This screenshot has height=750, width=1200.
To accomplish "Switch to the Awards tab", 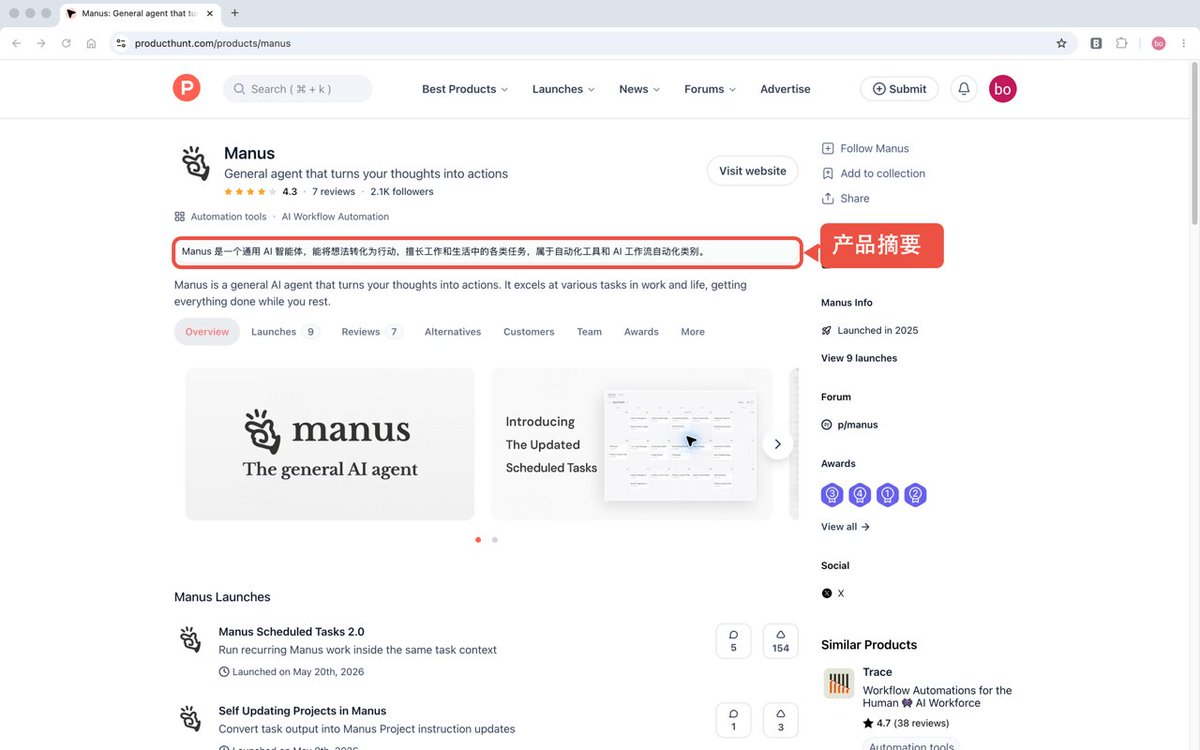I will pos(641,332).
